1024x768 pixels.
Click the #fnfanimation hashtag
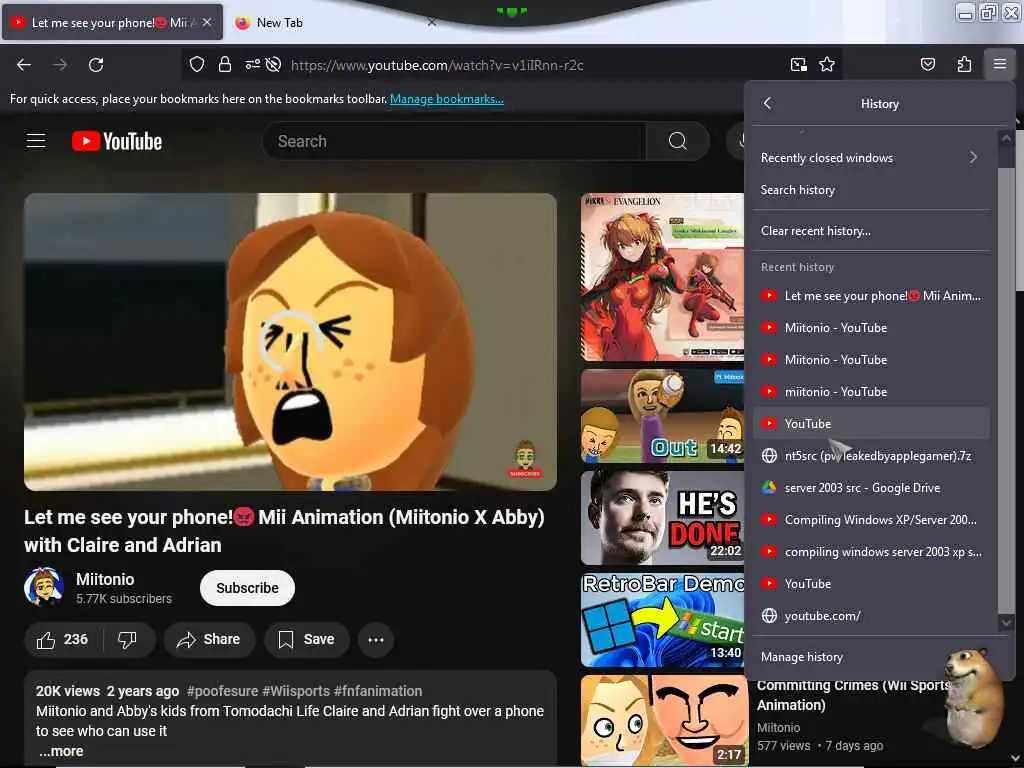point(378,691)
